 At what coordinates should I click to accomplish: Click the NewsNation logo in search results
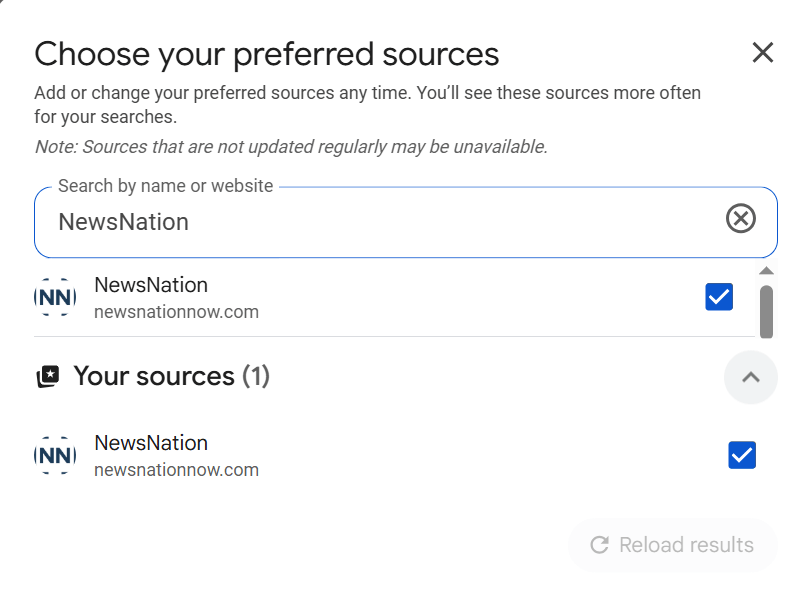(55, 297)
